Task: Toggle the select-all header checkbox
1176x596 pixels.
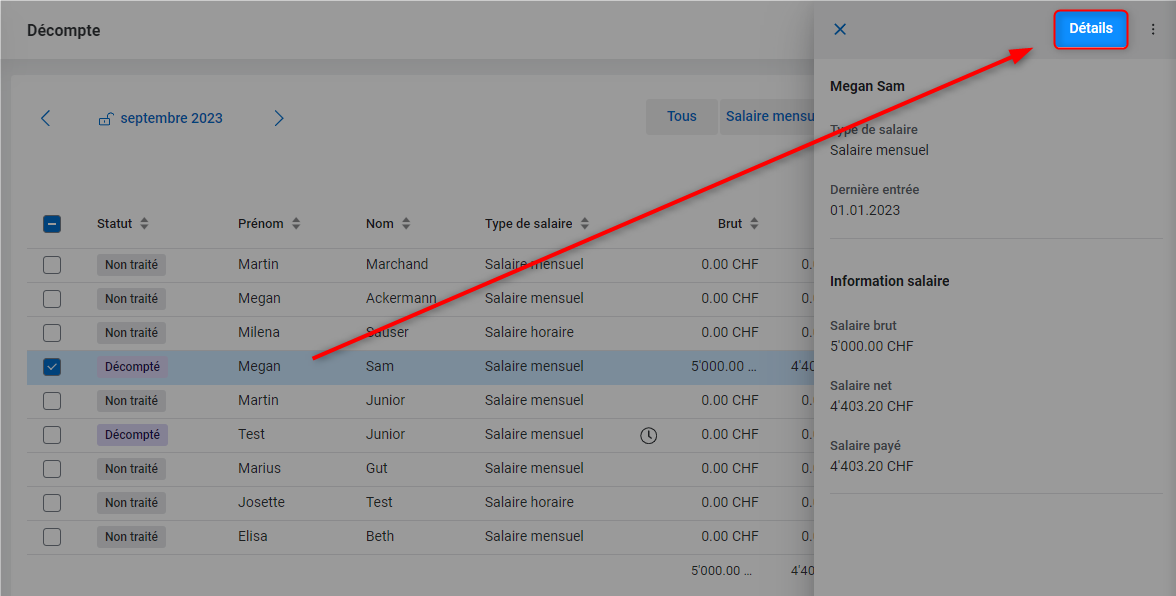Action: 52,223
